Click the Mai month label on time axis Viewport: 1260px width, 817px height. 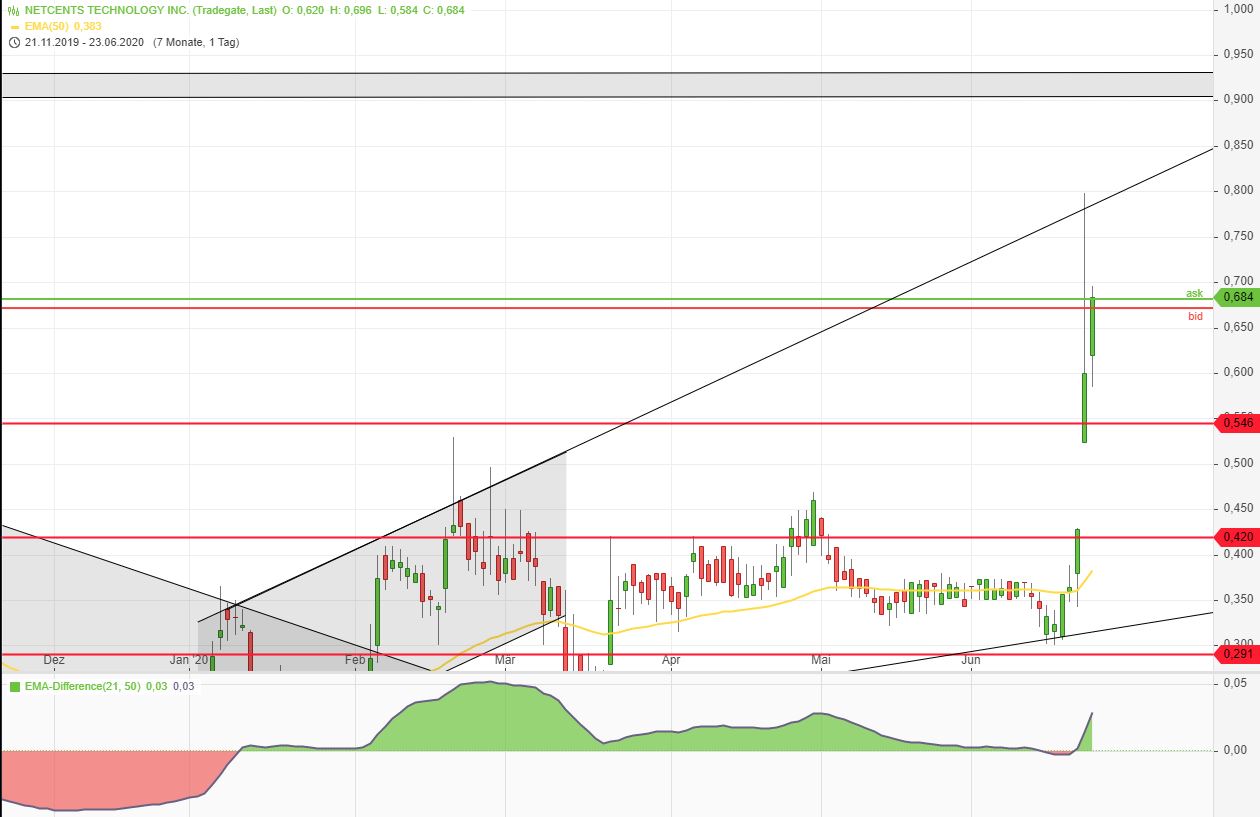(821, 660)
